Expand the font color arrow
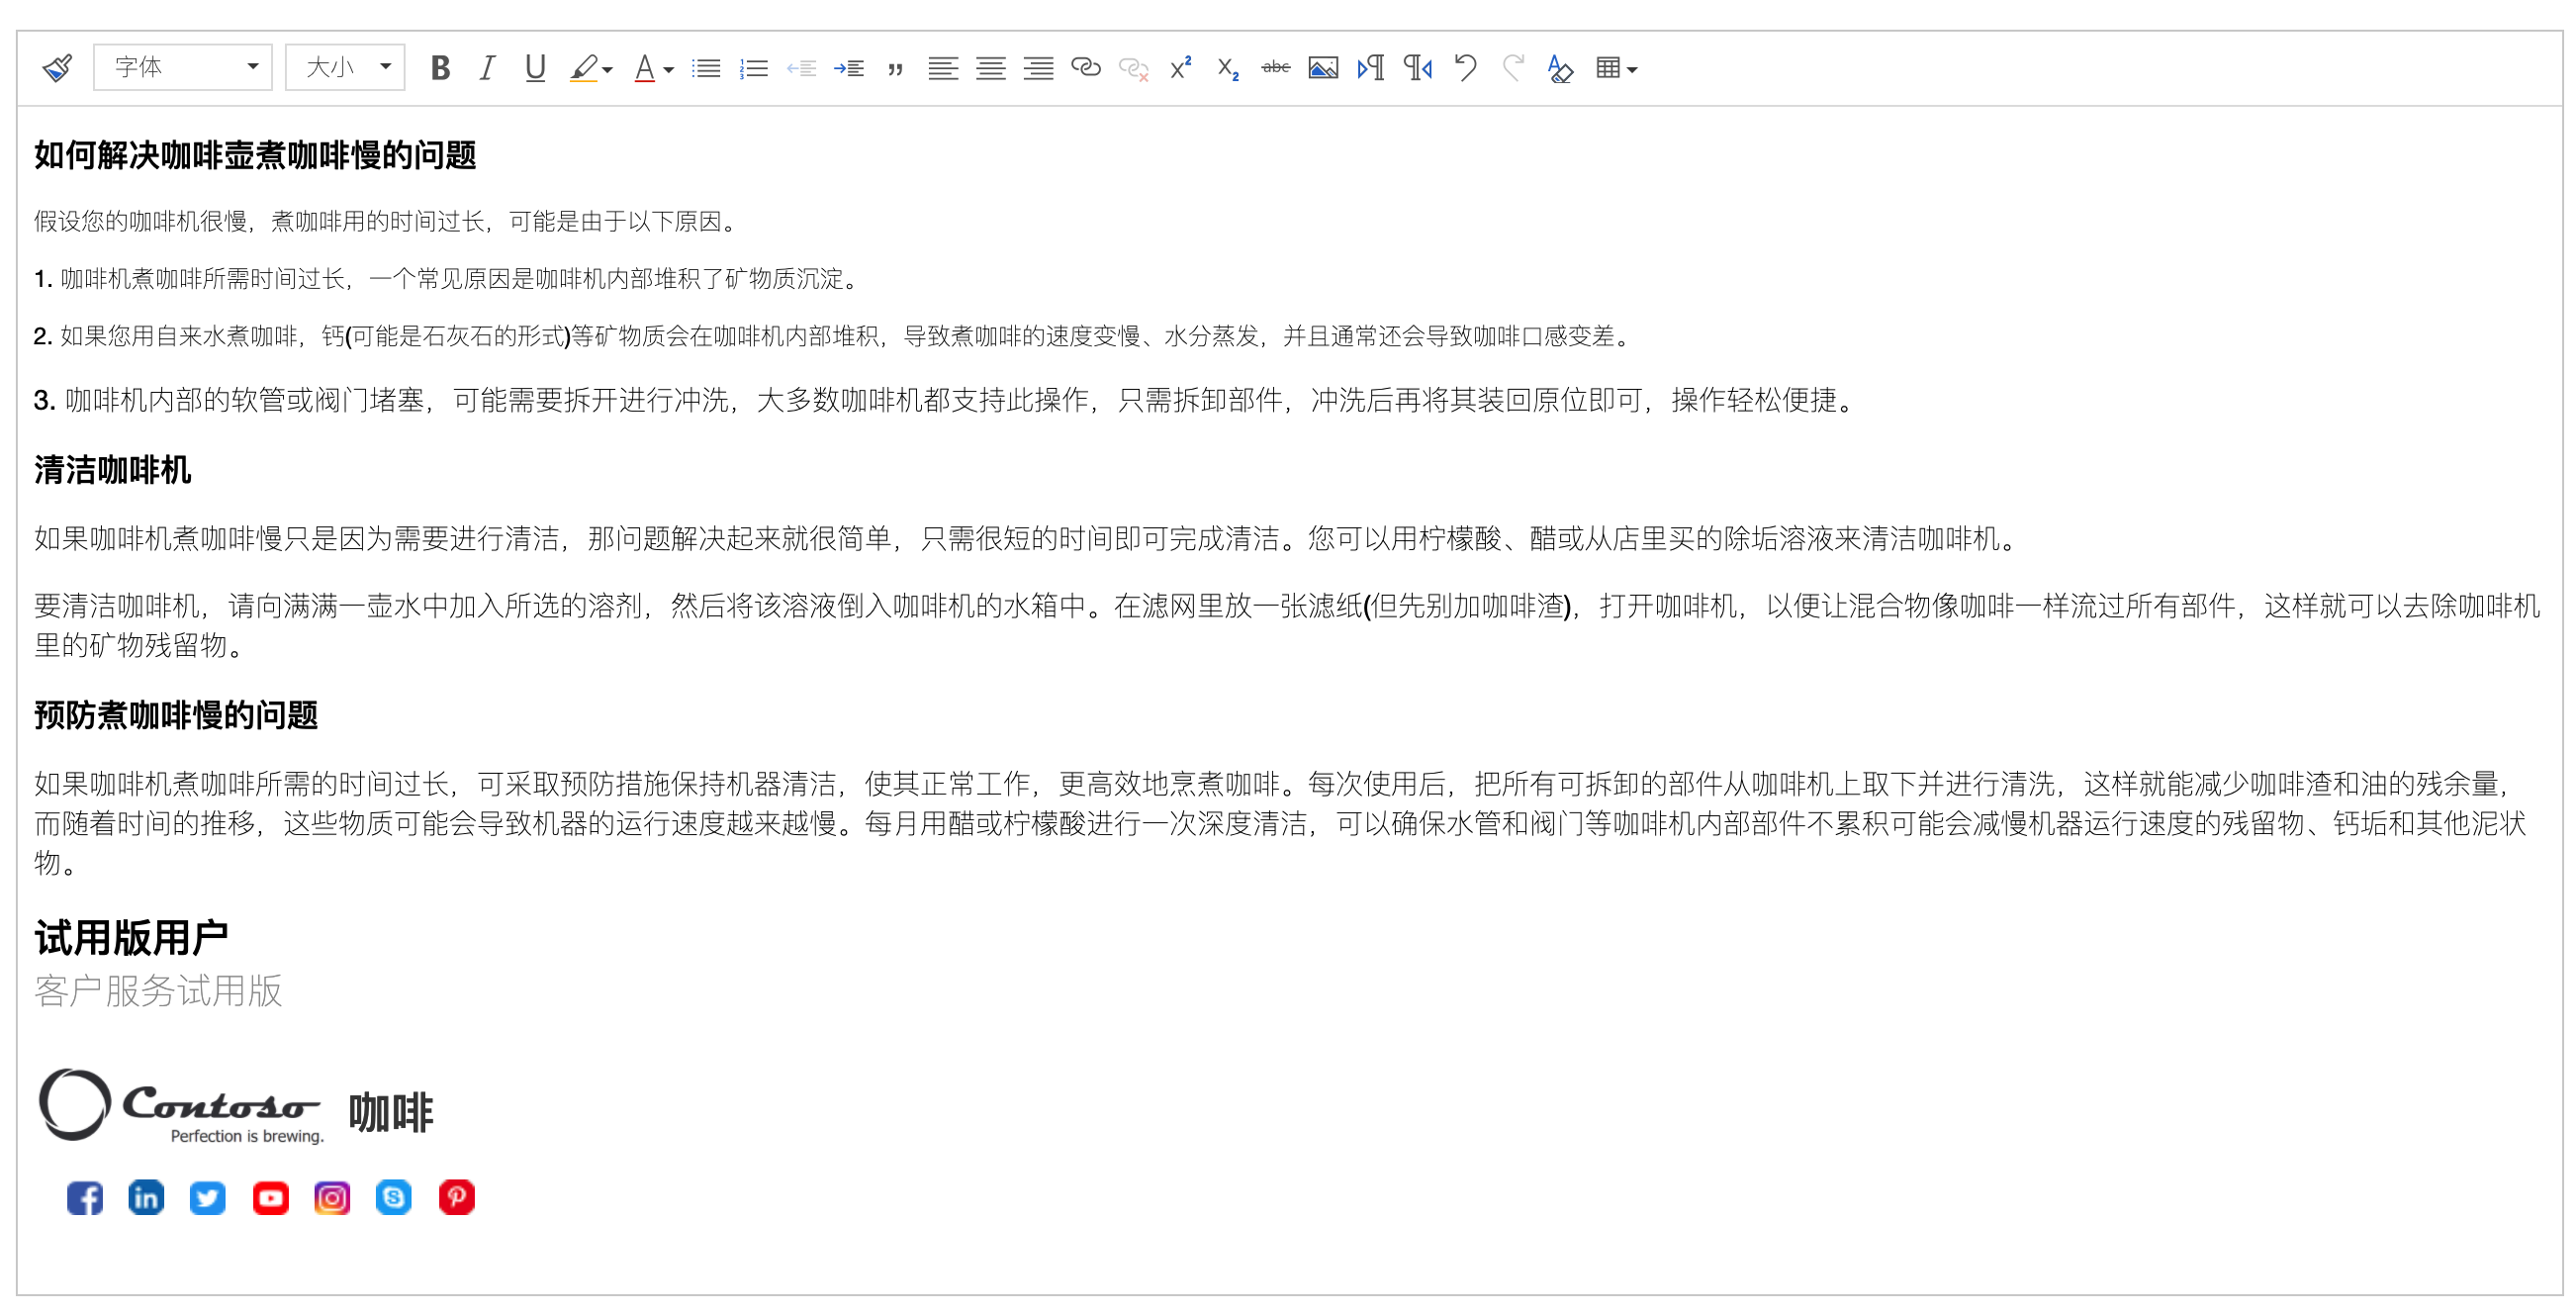 pos(669,70)
